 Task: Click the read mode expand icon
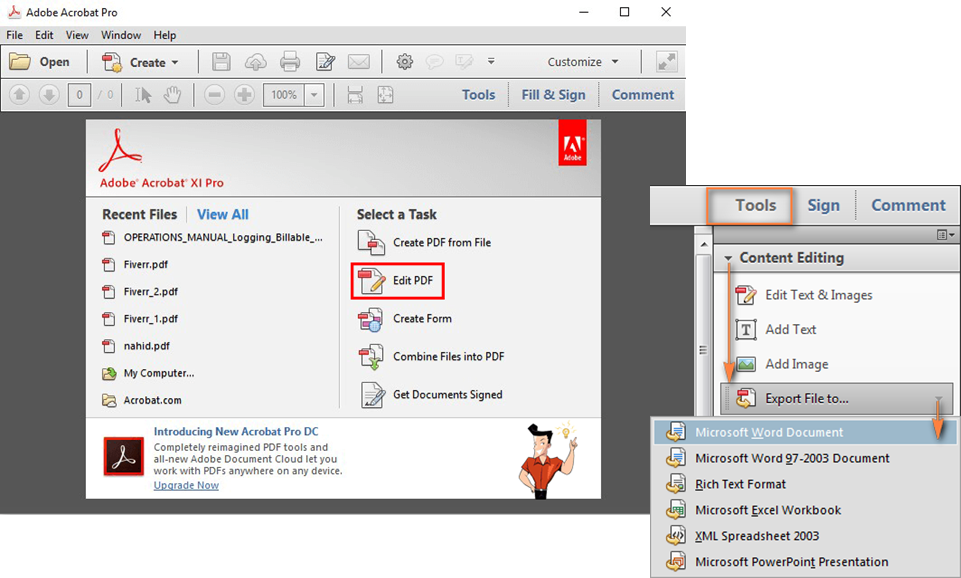click(x=666, y=62)
